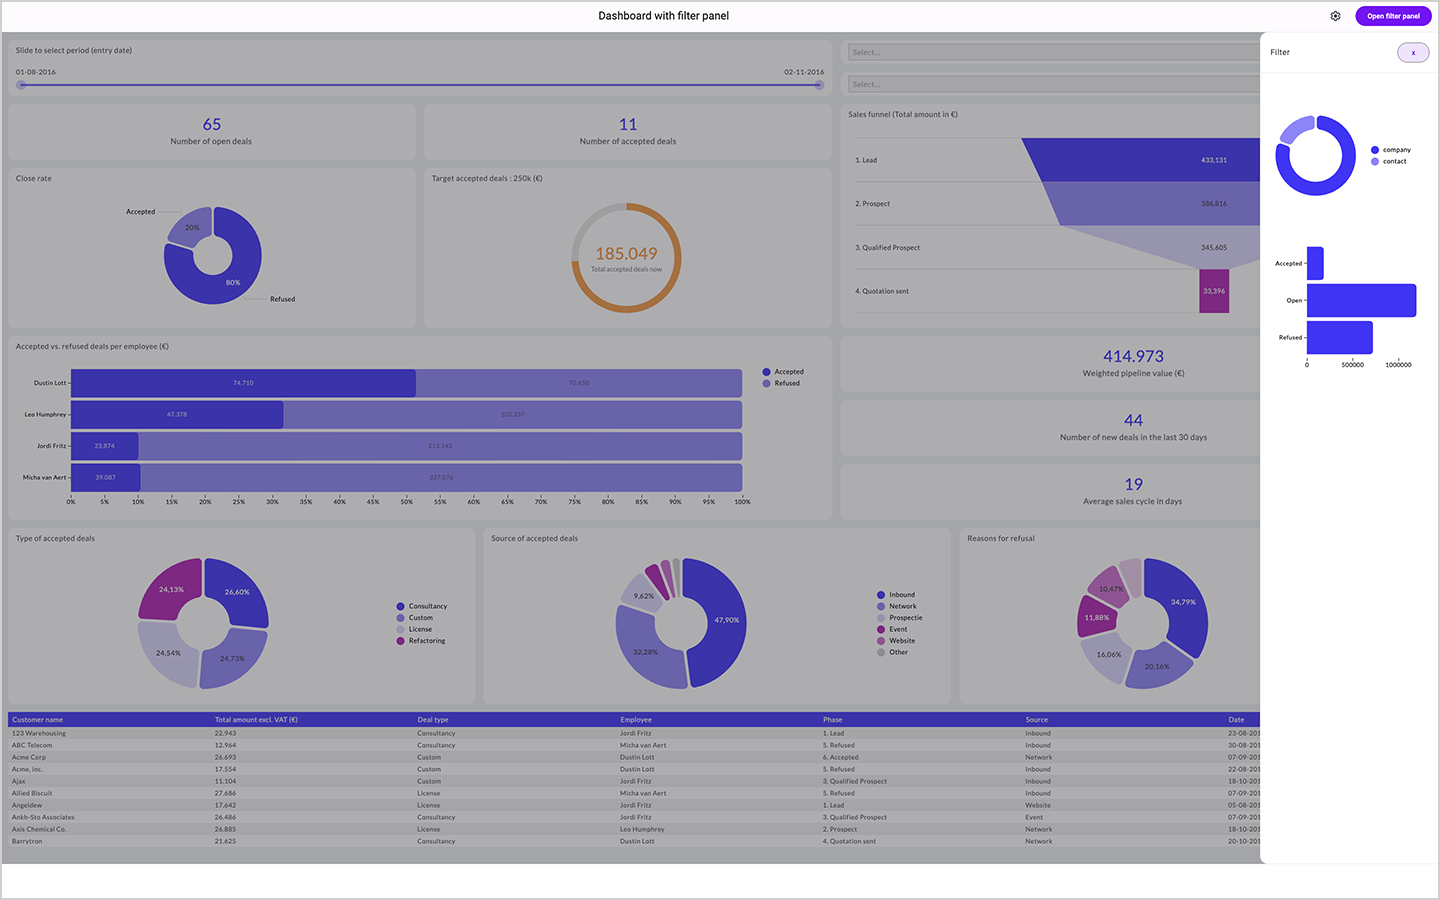The width and height of the screenshot is (1440, 900).
Task: Open the second Select filter dropdown
Action: 1052,83
